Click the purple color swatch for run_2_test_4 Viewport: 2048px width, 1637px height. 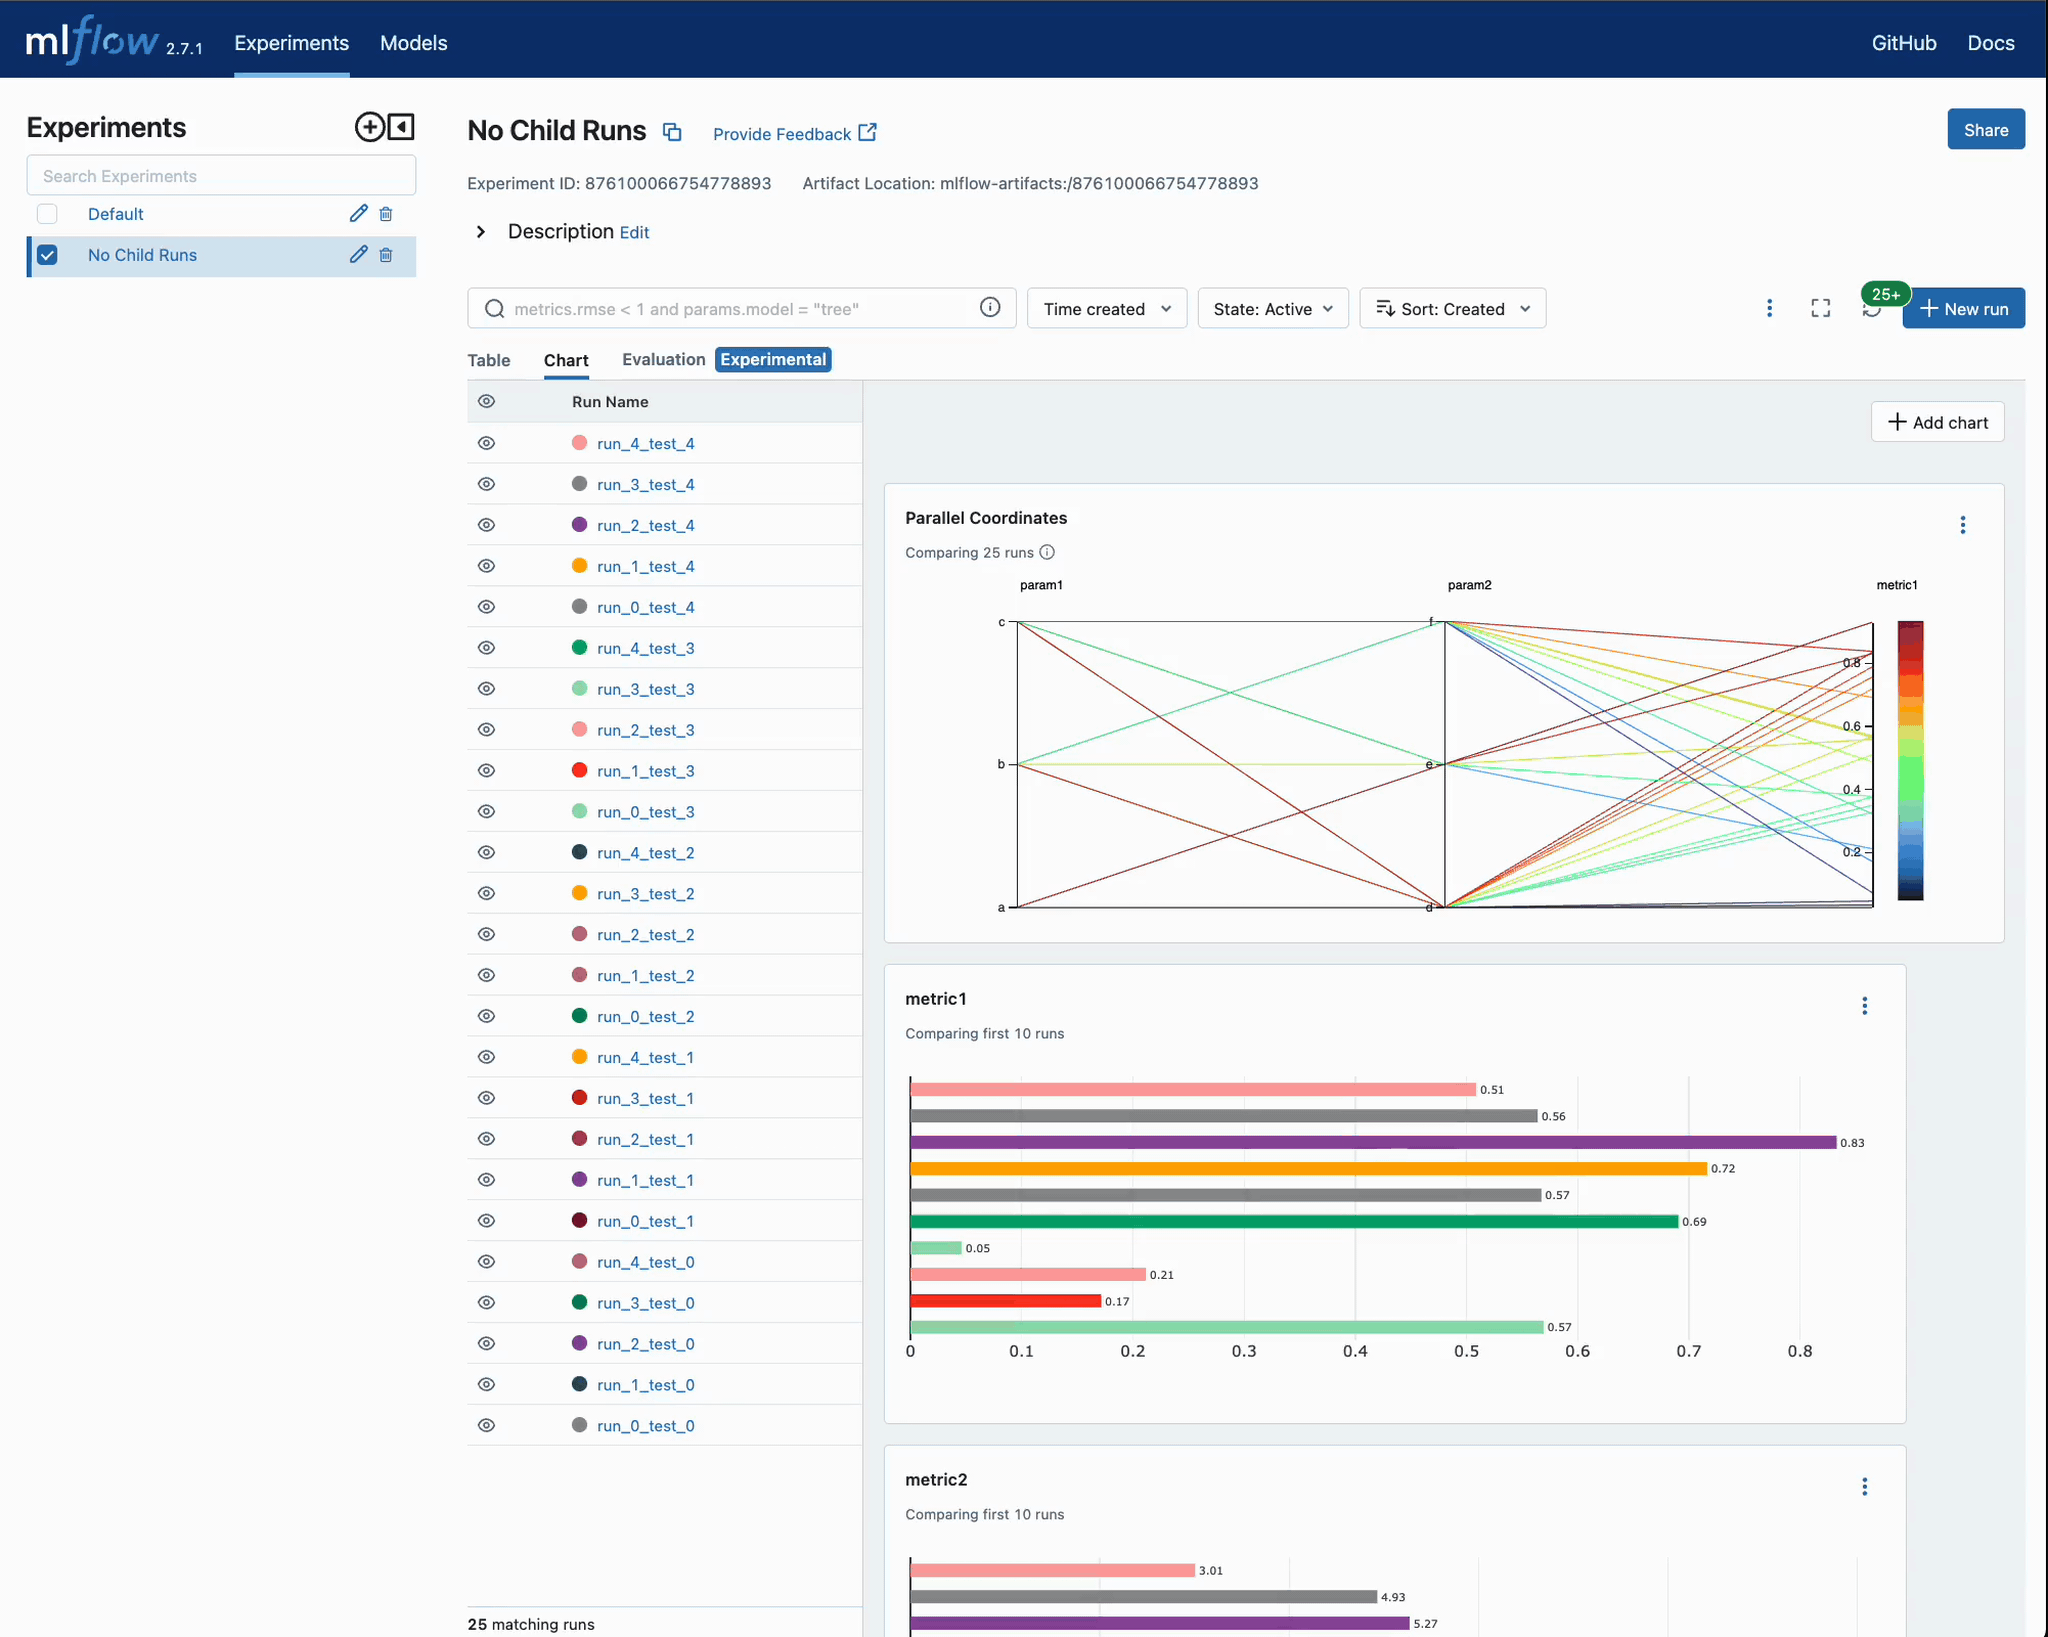[579, 525]
